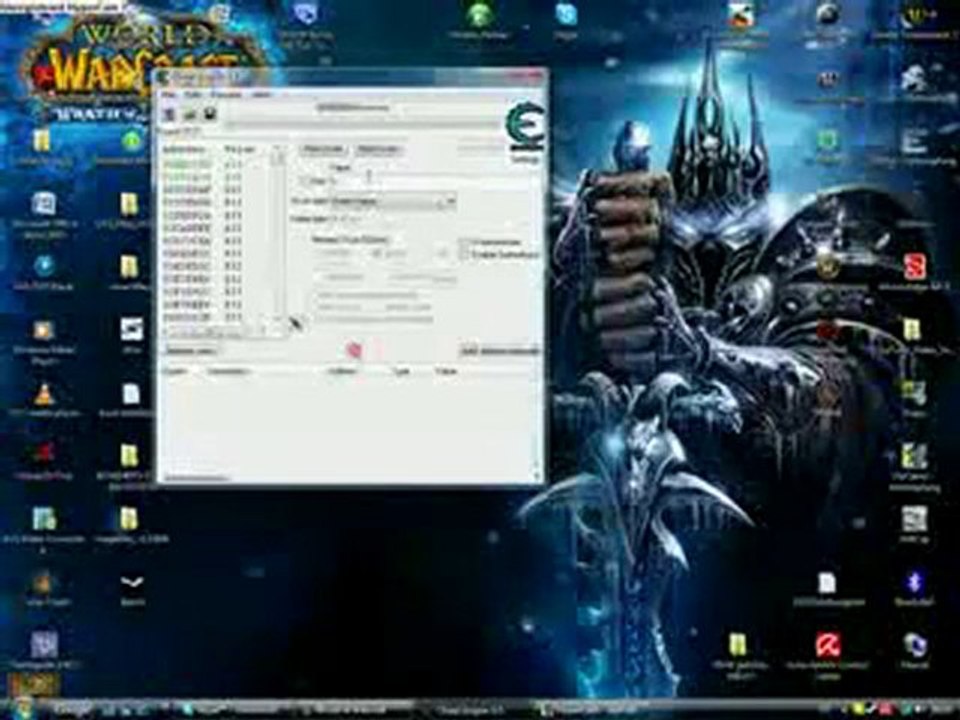Open the Avira AntiVir red umbrella icon
The image size is (960, 720).
point(828,645)
